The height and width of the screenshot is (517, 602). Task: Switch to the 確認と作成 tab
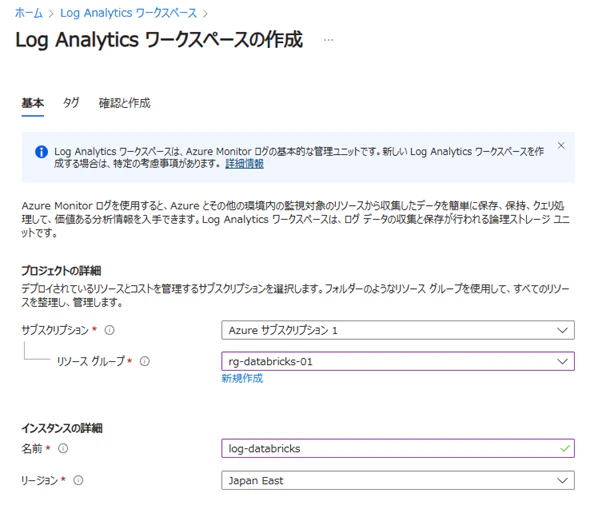(124, 103)
